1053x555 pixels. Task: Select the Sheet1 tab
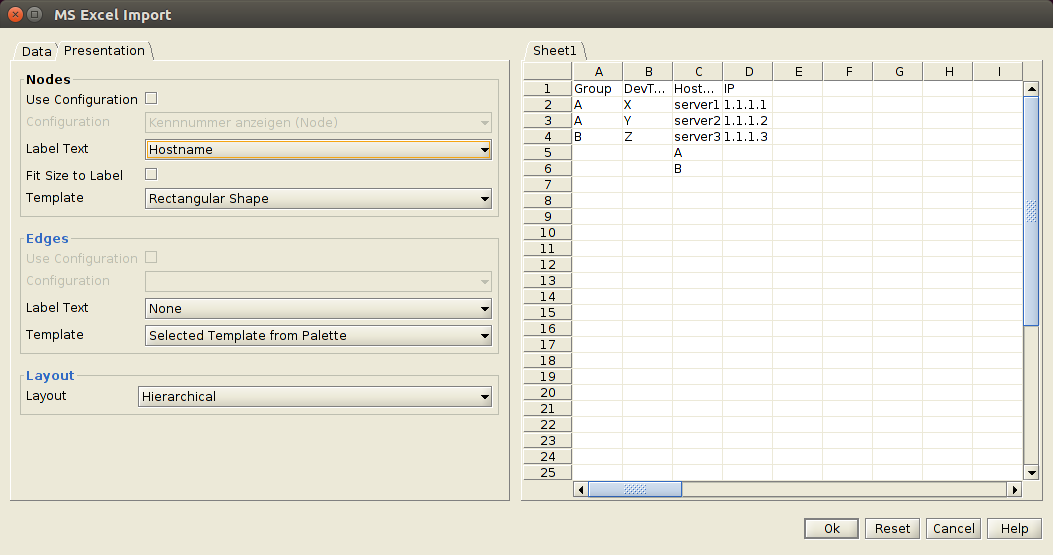(x=554, y=51)
